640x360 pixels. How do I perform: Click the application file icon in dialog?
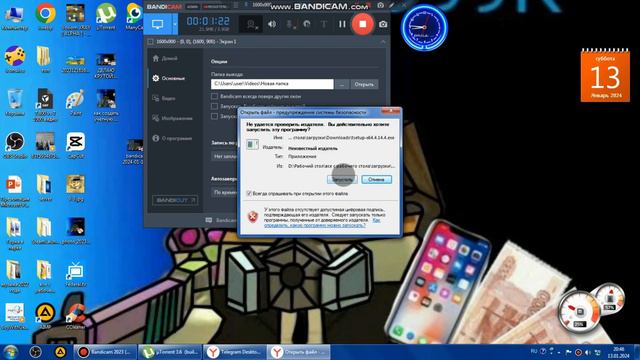tap(252, 144)
